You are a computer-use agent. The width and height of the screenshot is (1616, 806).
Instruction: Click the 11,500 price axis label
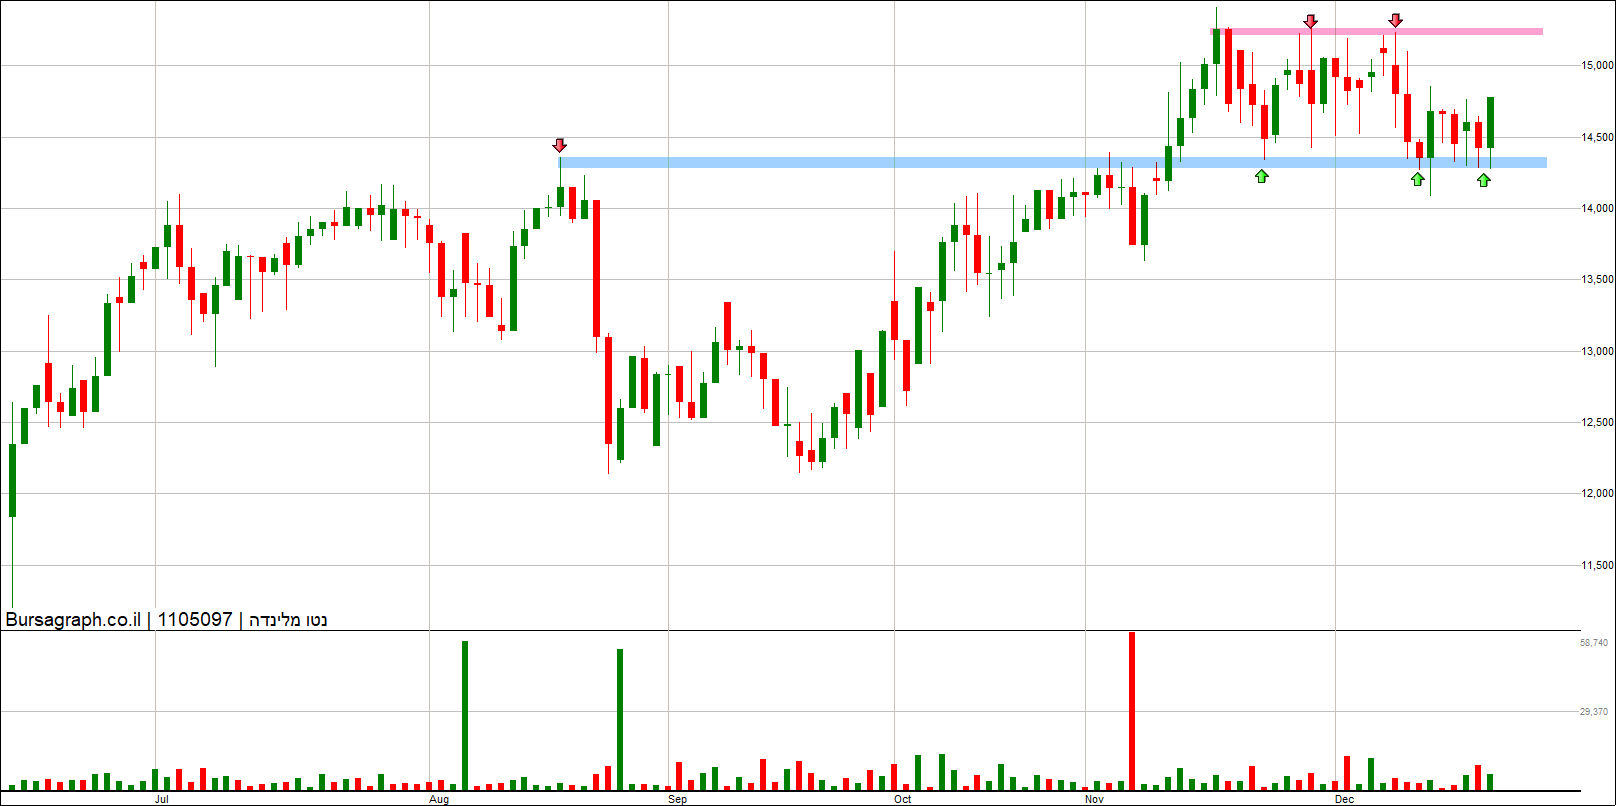coord(1597,566)
